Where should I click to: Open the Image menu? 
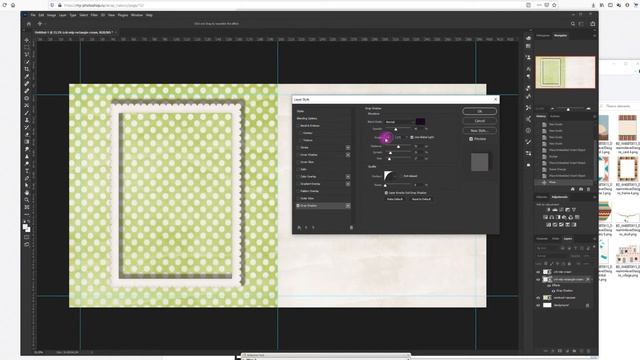(51, 15)
